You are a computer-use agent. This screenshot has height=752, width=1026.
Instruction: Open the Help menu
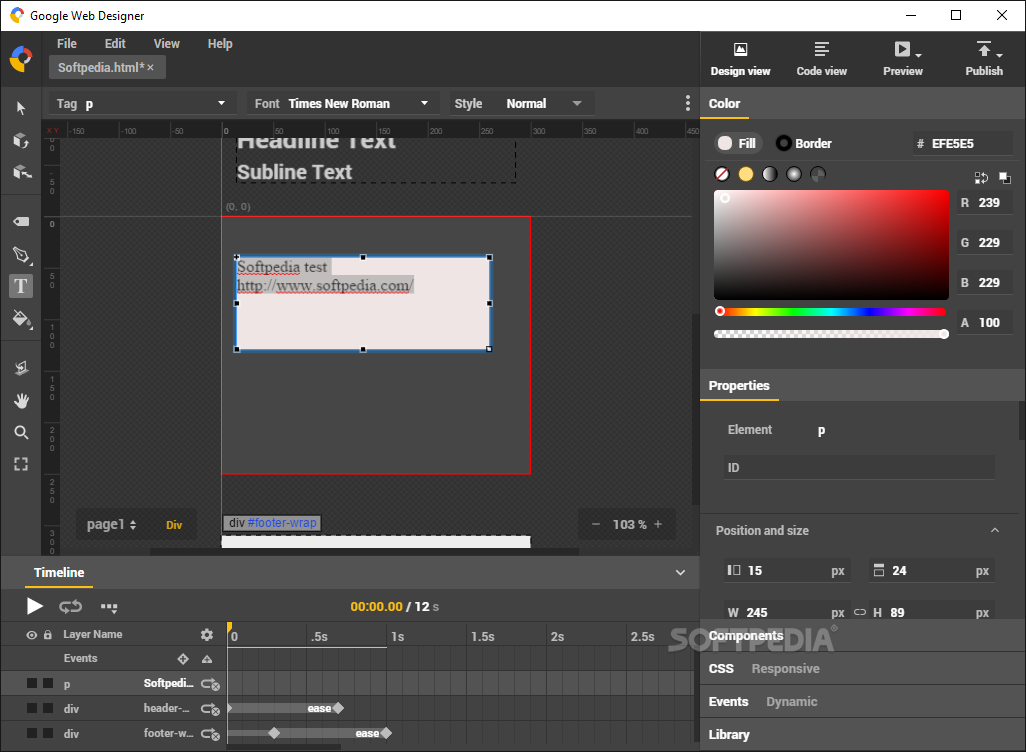click(220, 44)
